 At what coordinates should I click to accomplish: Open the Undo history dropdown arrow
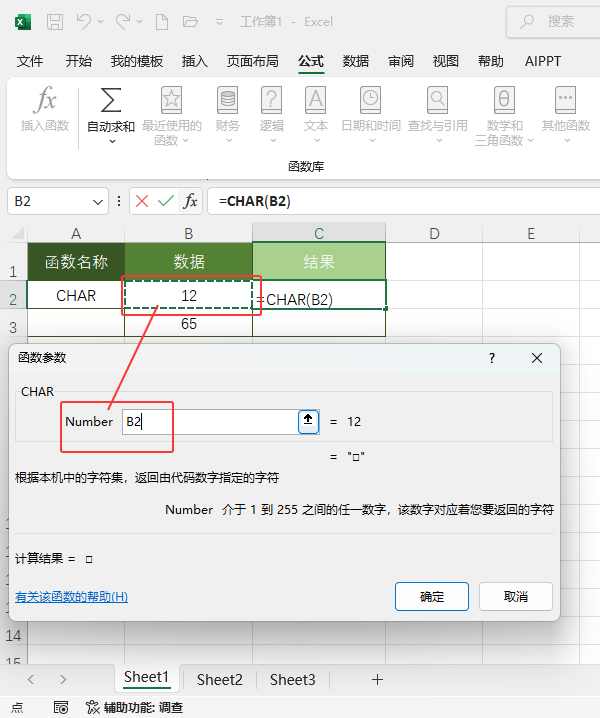(x=101, y=22)
